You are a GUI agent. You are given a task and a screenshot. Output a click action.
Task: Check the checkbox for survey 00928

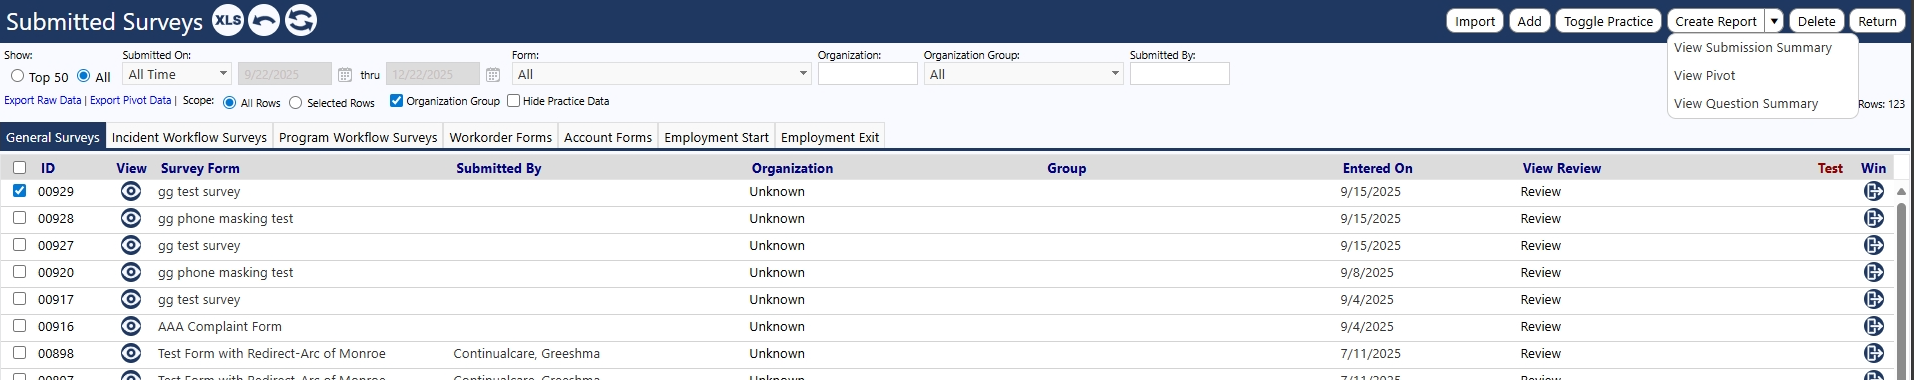(19, 217)
